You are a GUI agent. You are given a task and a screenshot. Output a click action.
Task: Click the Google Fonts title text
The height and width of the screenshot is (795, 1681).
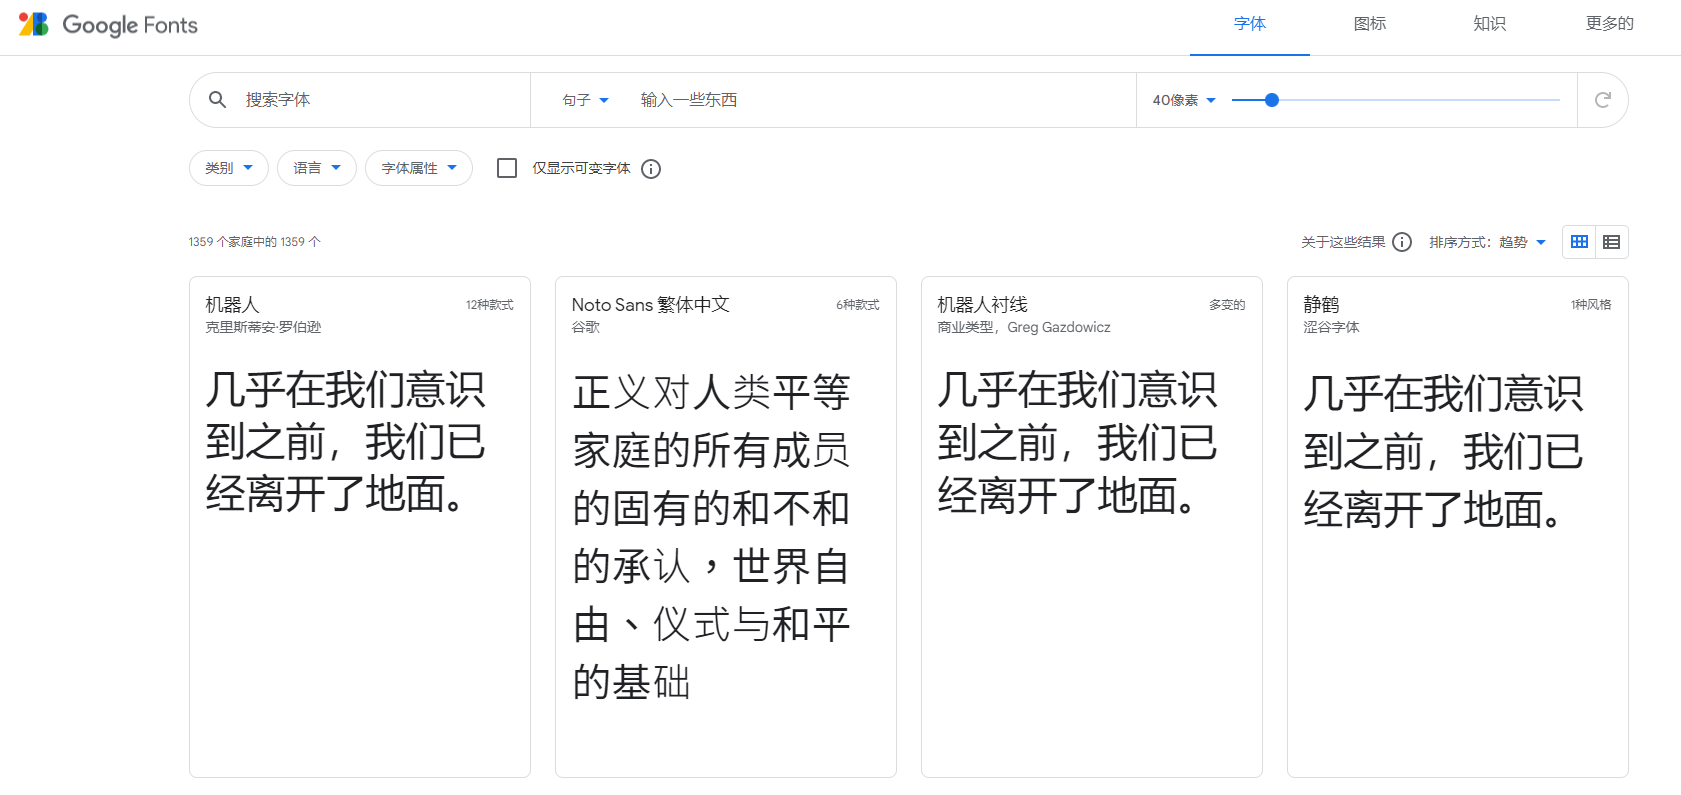tap(130, 25)
